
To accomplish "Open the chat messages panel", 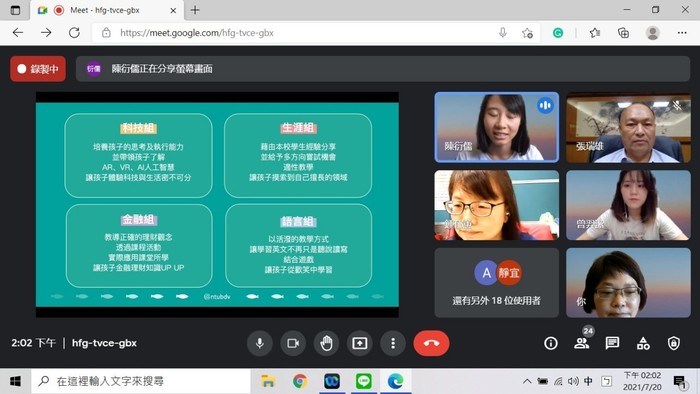I will [612, 343].
